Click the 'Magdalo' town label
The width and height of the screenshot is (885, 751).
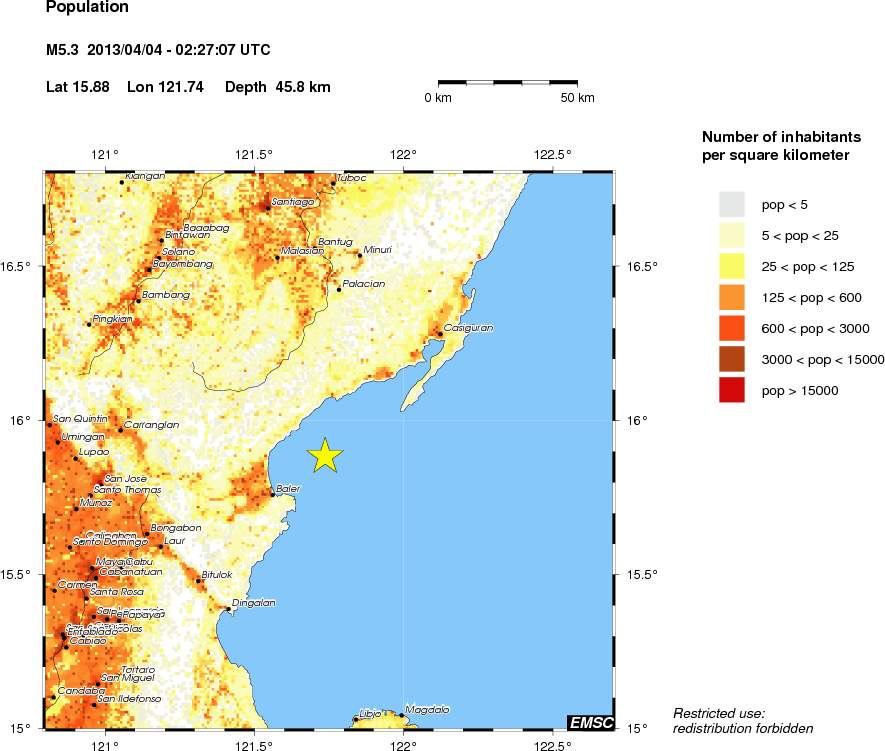(427, 709)
